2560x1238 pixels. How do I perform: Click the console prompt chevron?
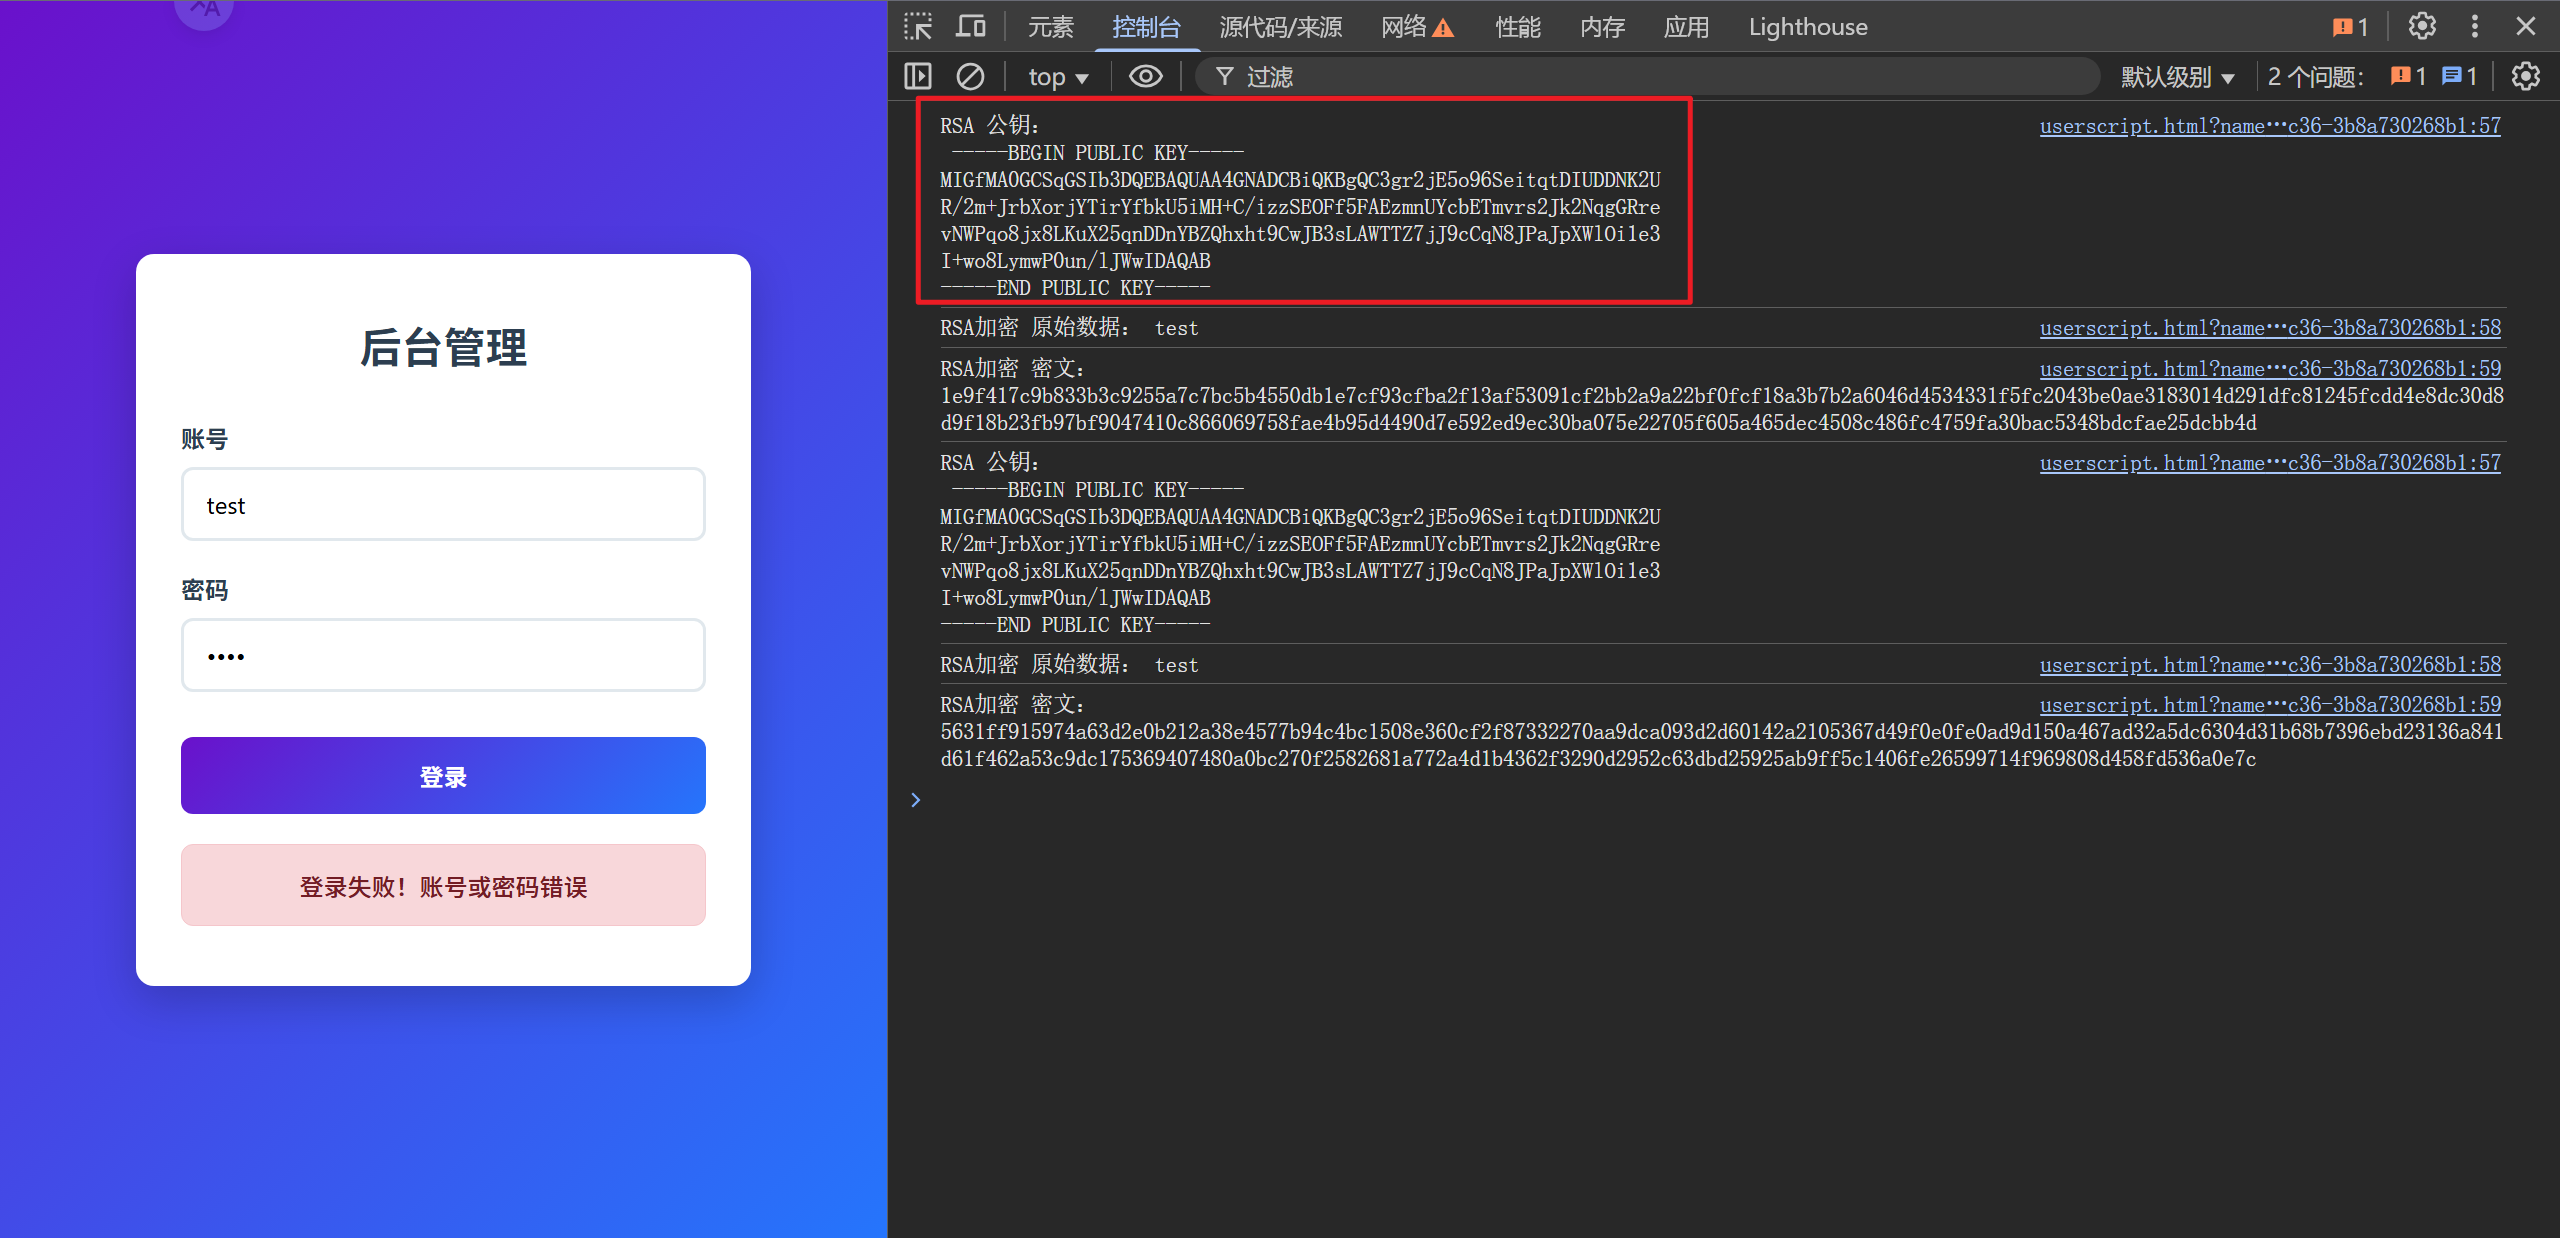coord(915,800)
